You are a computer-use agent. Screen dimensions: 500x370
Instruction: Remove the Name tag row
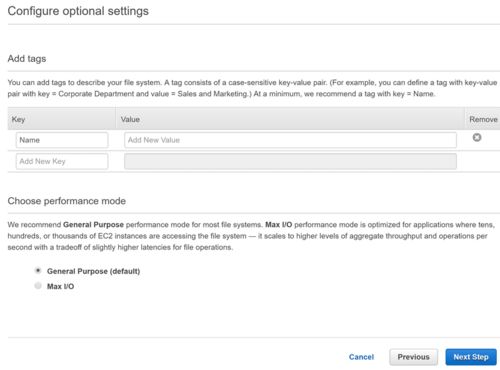pos(477,137)
